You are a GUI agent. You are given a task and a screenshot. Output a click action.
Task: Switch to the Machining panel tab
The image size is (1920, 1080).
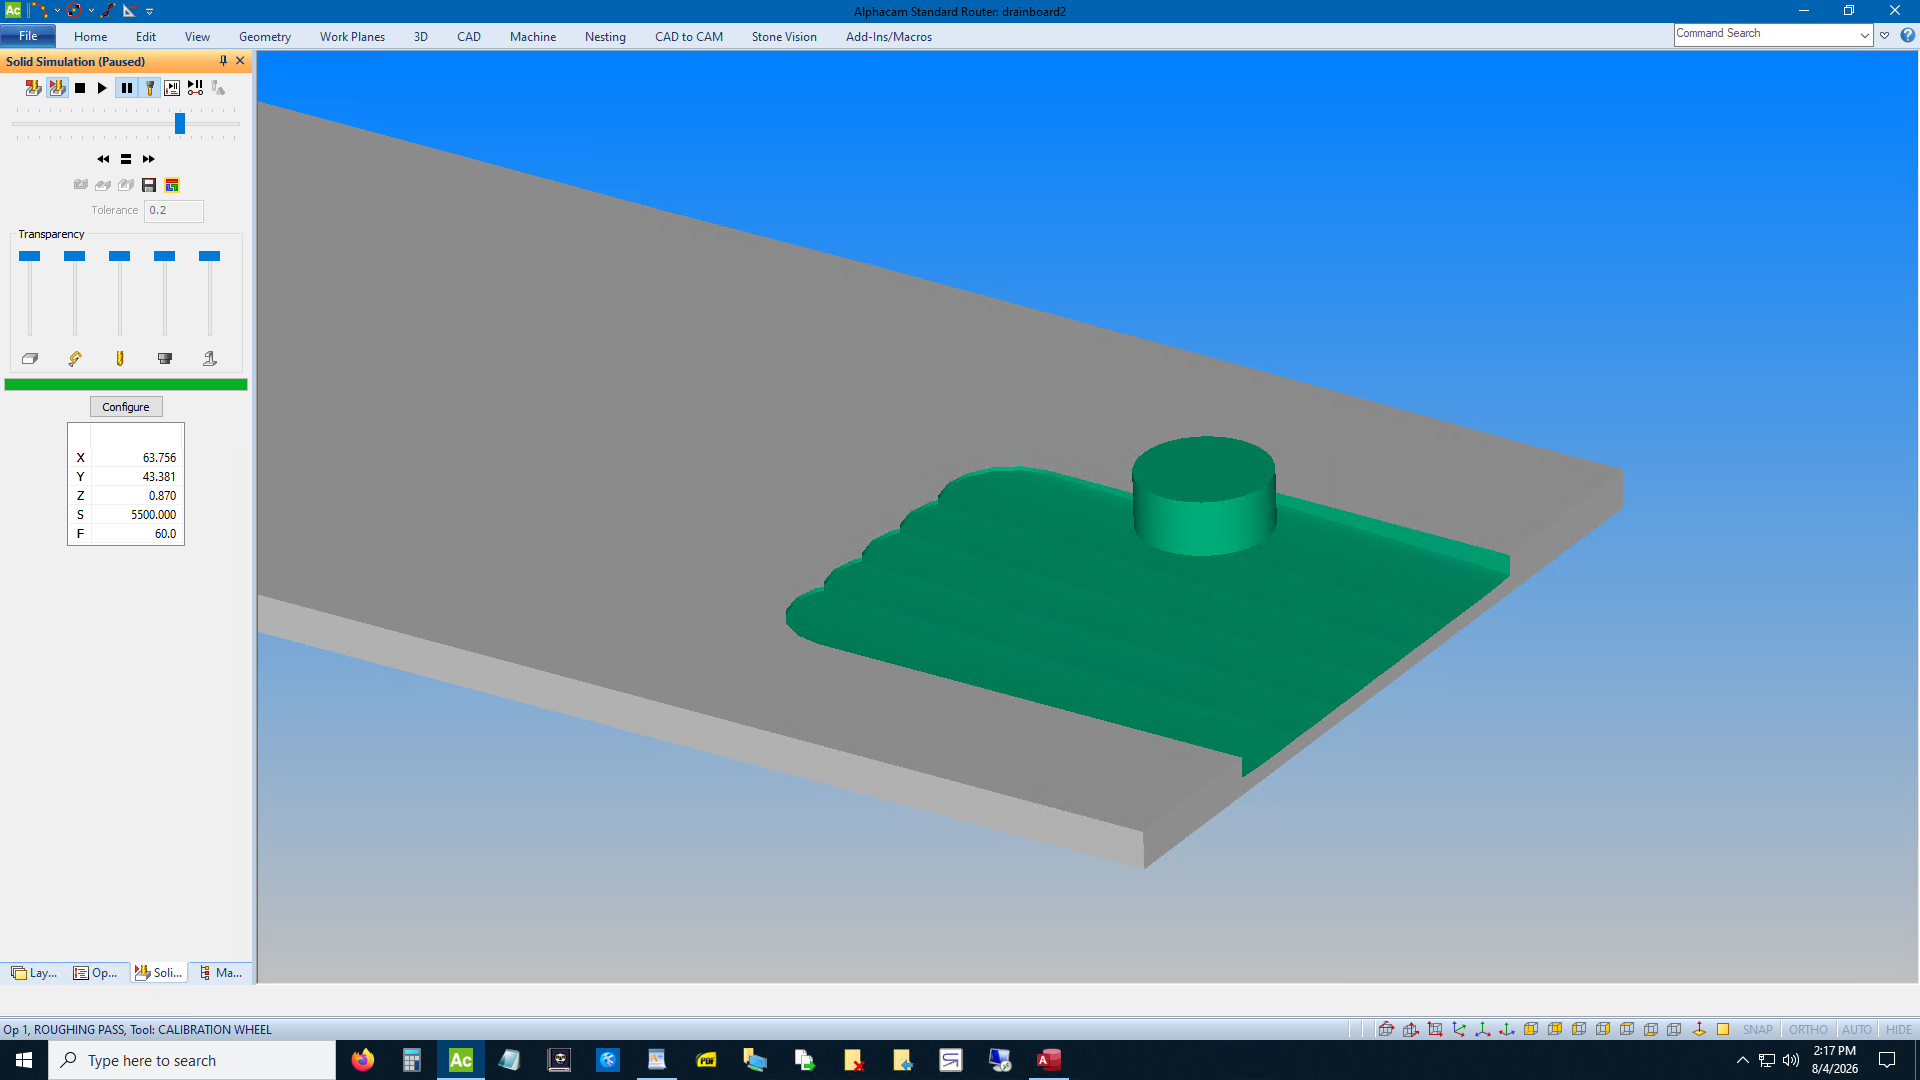[x=221, y=973]
